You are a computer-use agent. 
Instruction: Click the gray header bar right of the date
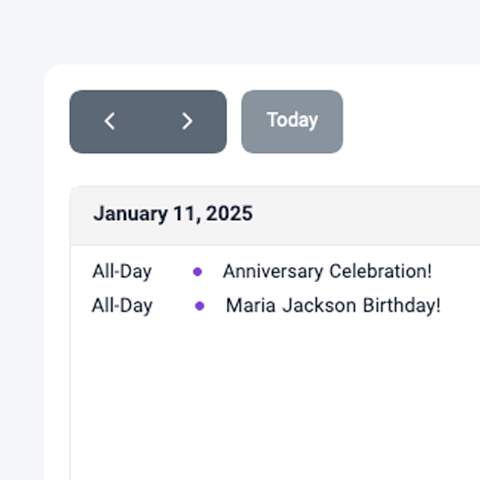coord(367,216)
